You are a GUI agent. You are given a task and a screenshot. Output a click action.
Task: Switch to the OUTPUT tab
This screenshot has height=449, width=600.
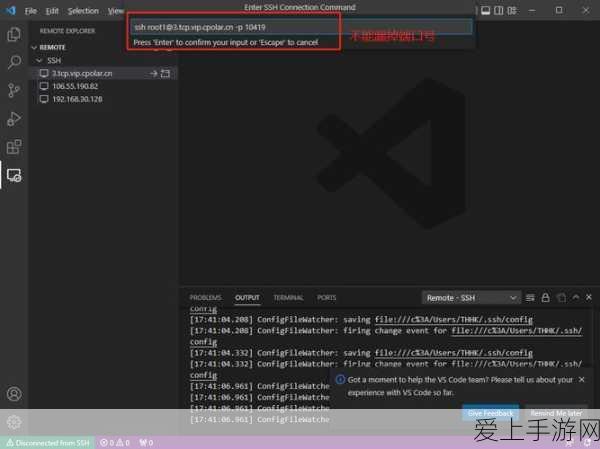tap(247, 298)
